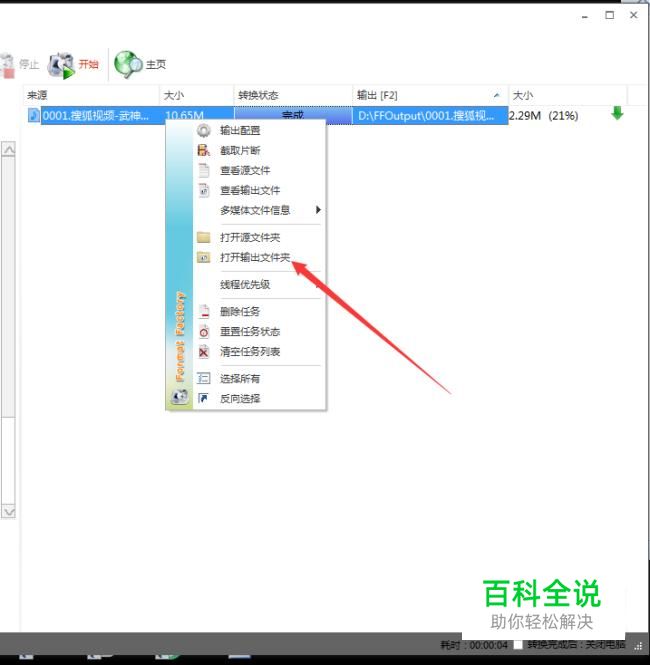Minimize the Format Factory window

(x=585, y=16)
